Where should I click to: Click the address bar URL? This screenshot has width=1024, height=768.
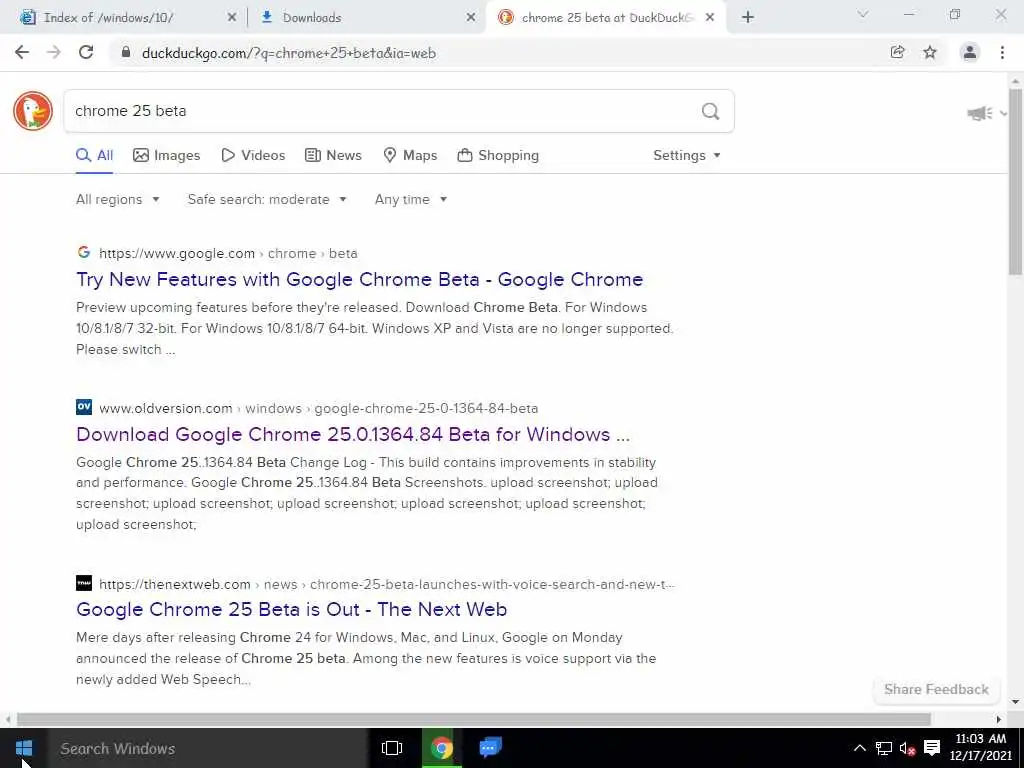point(289,54)
